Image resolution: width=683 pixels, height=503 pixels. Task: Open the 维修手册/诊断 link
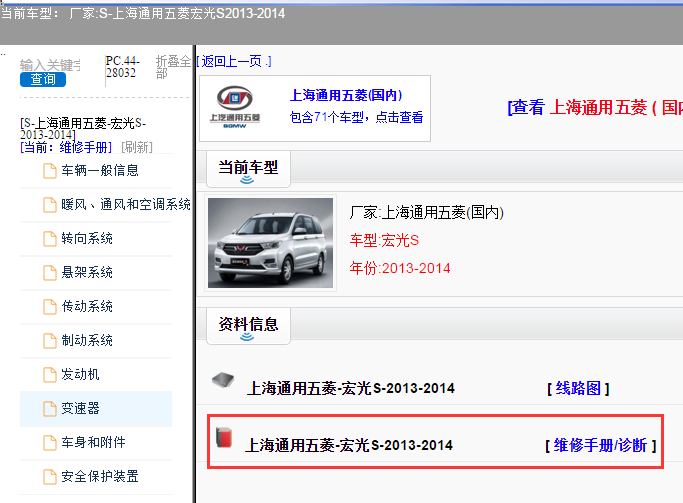[x=600, y=445]
